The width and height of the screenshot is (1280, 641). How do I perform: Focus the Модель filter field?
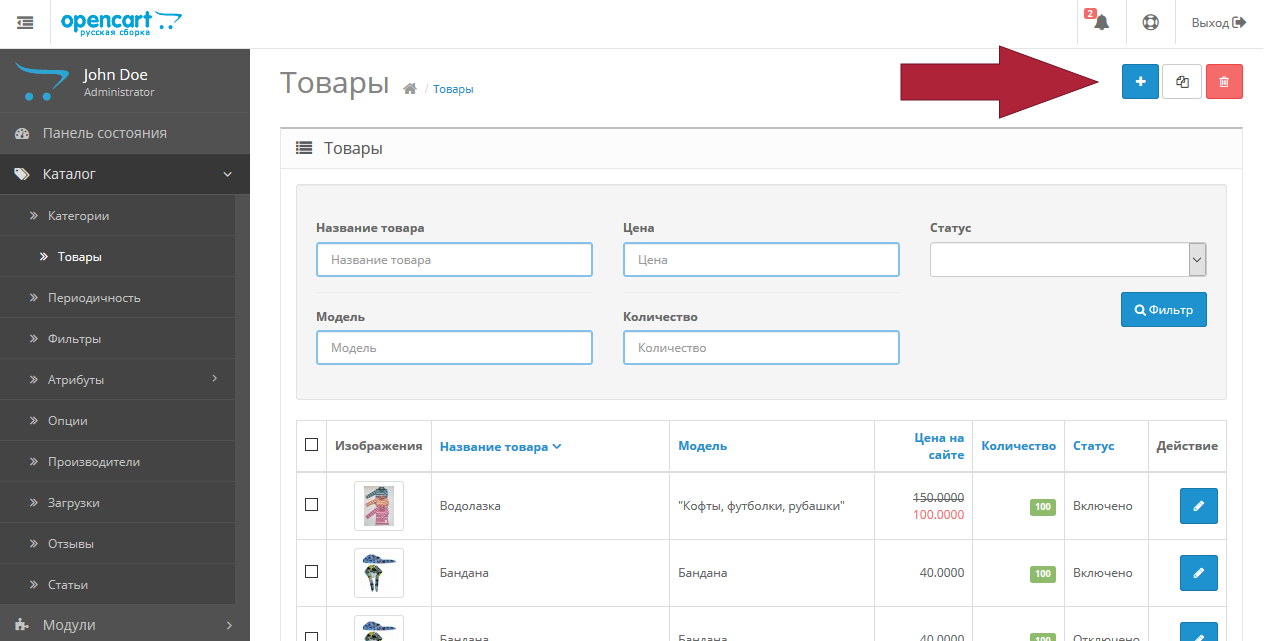pos(454,348)
